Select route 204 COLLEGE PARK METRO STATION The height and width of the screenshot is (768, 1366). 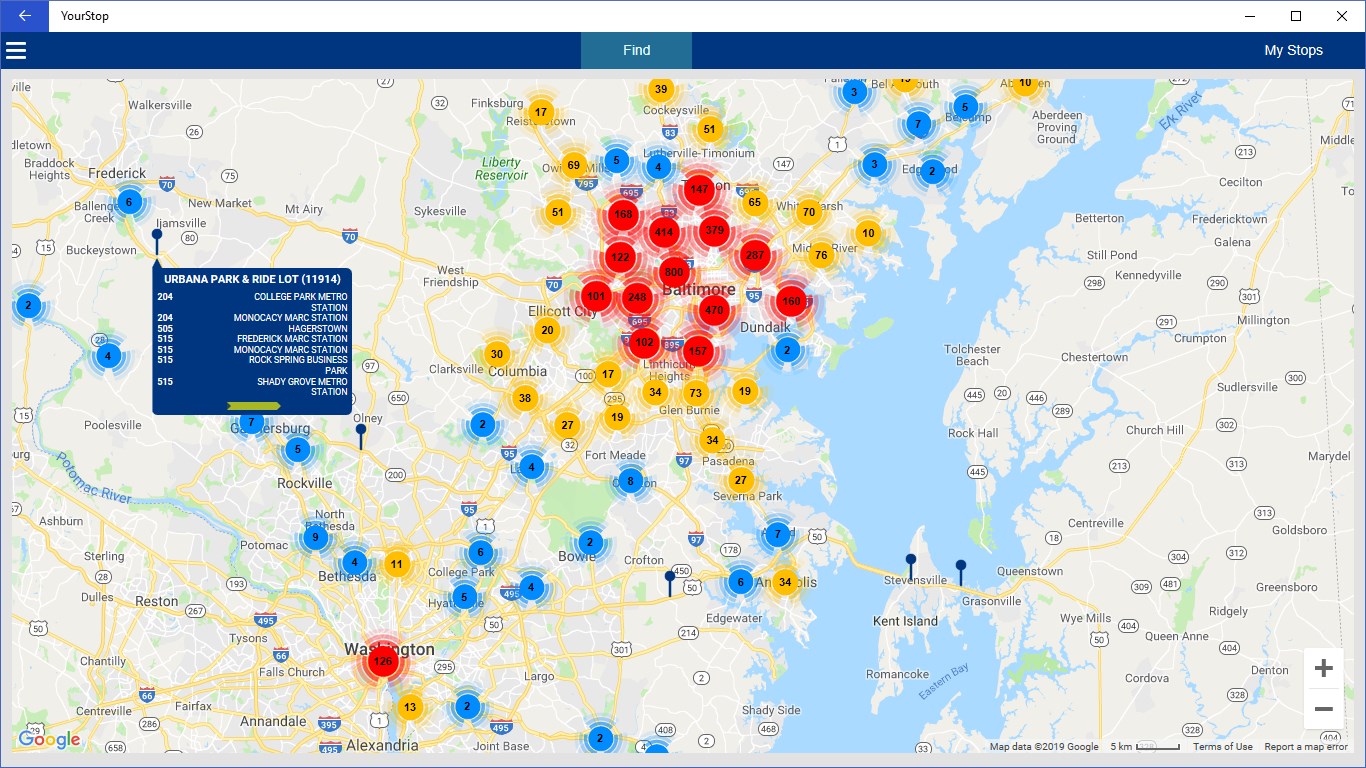[x=252, y=302]
